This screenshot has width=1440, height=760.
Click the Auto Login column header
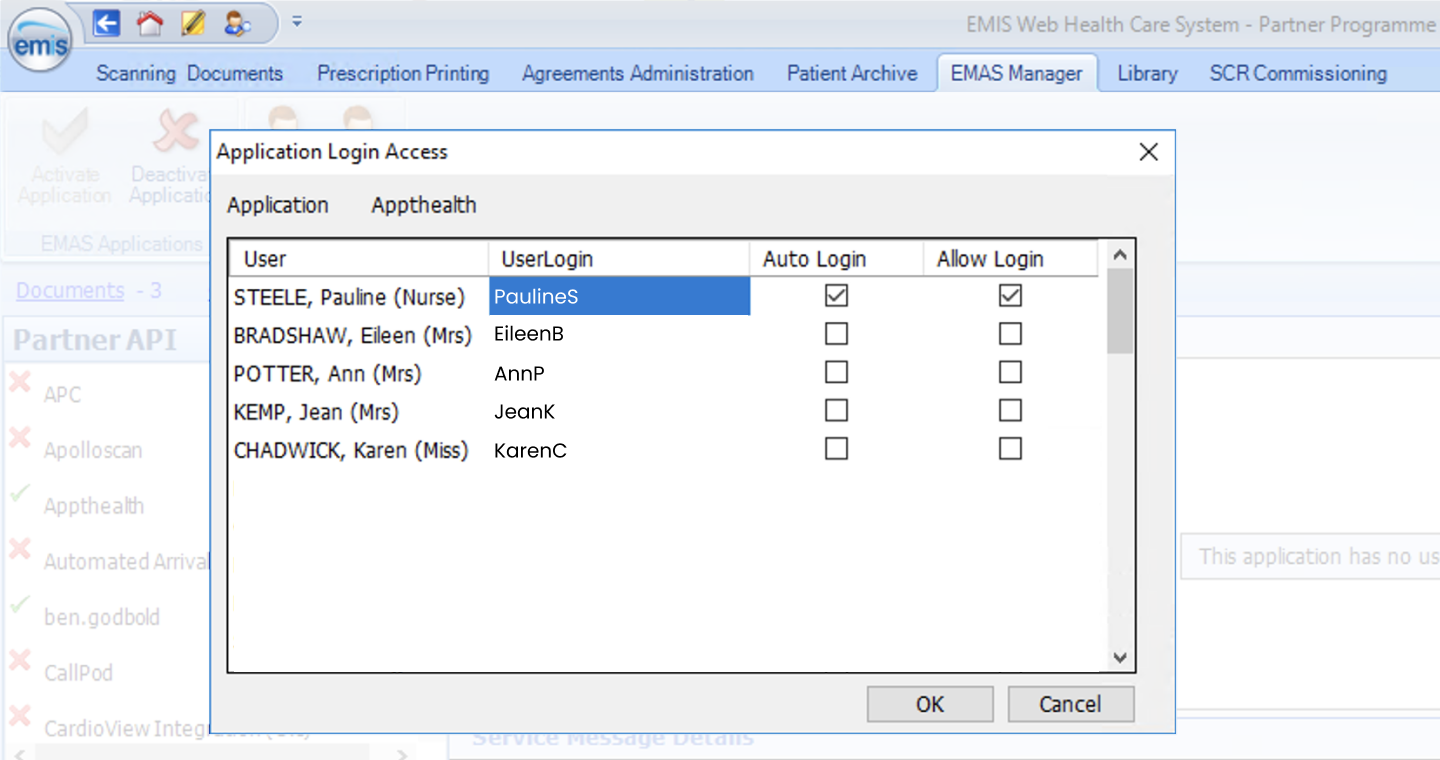point(836,259)
